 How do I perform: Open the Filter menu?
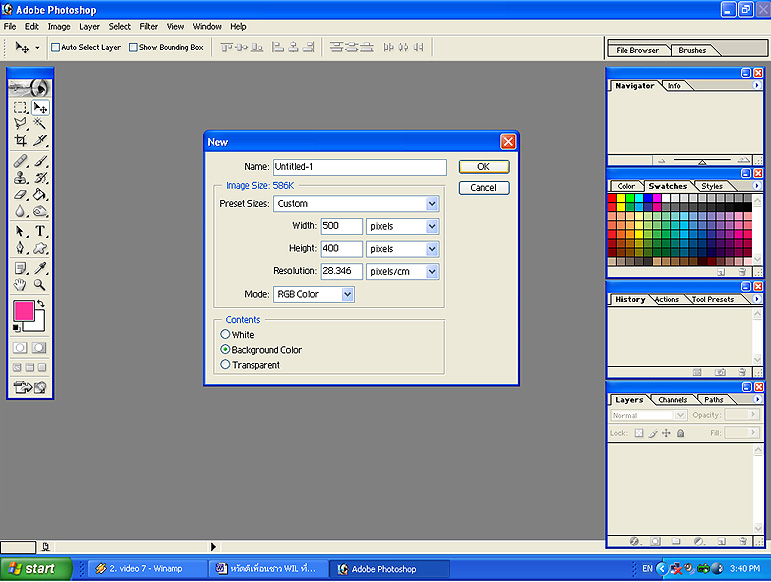[x=148, y=27]
